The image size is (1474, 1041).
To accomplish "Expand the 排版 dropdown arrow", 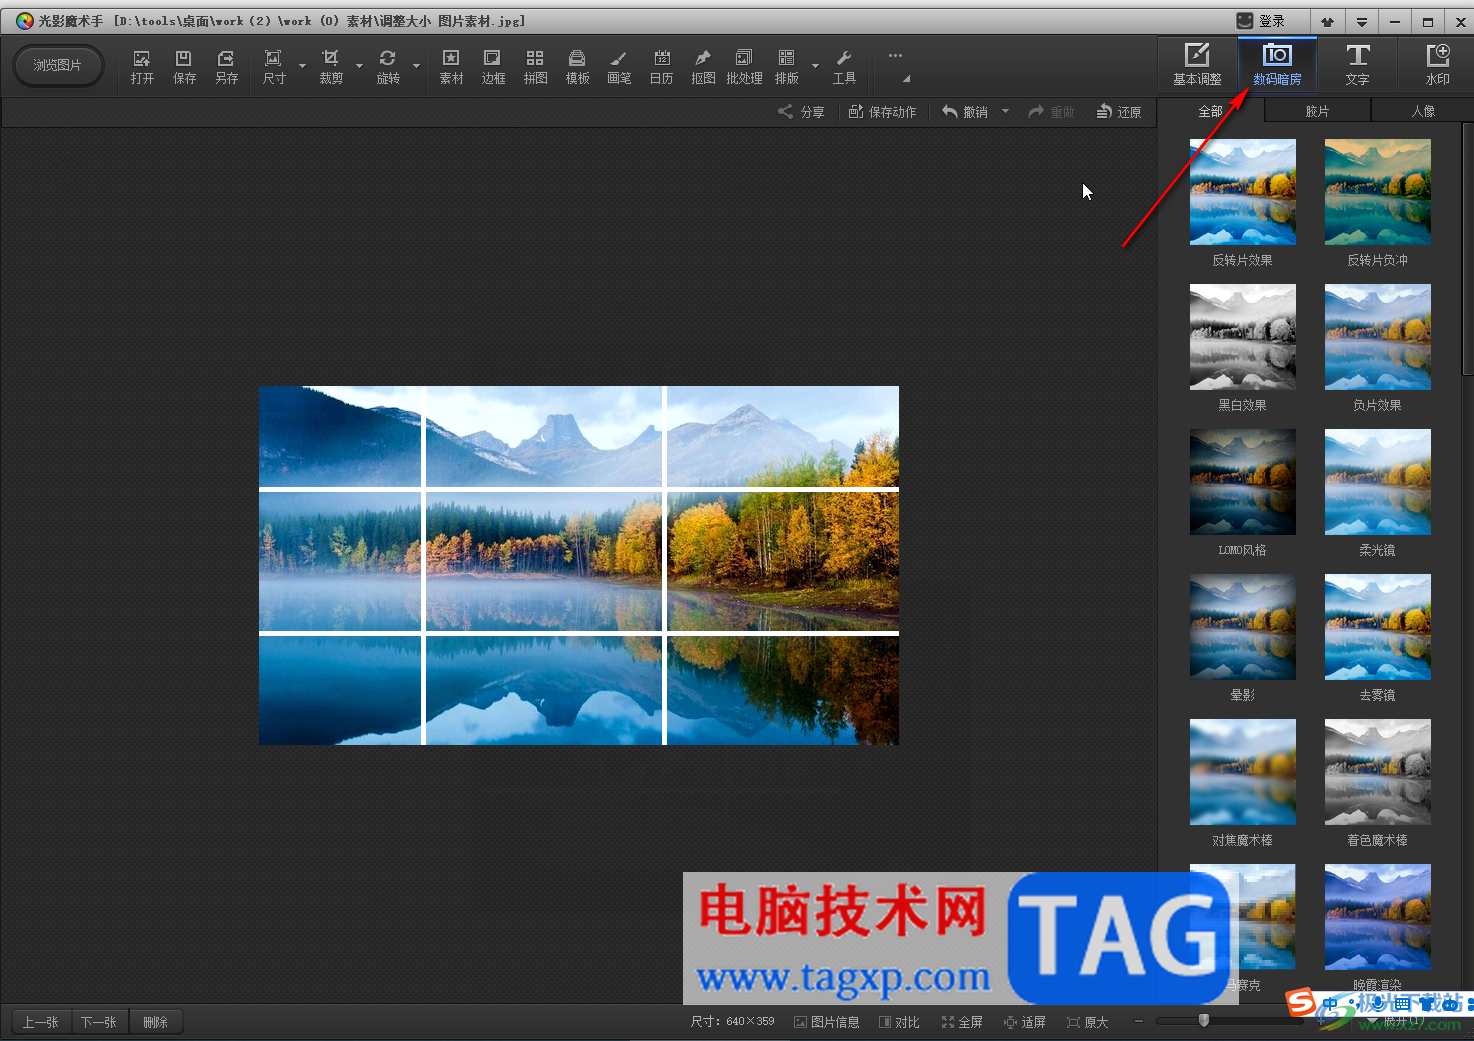I will (x=815, y=66).
